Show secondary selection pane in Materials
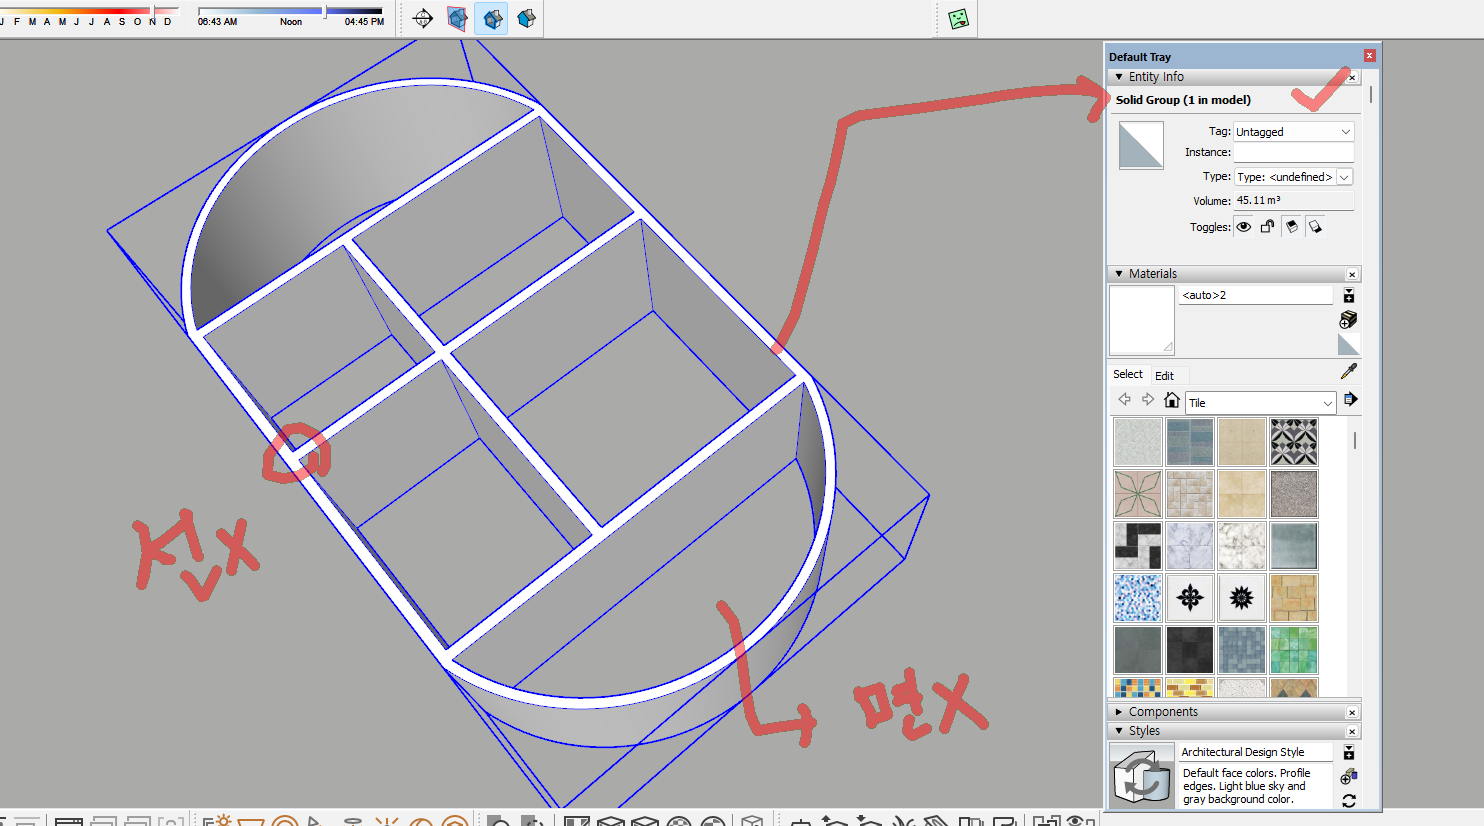Screen dimensions: 1484x826 [x=1348, y=296]
